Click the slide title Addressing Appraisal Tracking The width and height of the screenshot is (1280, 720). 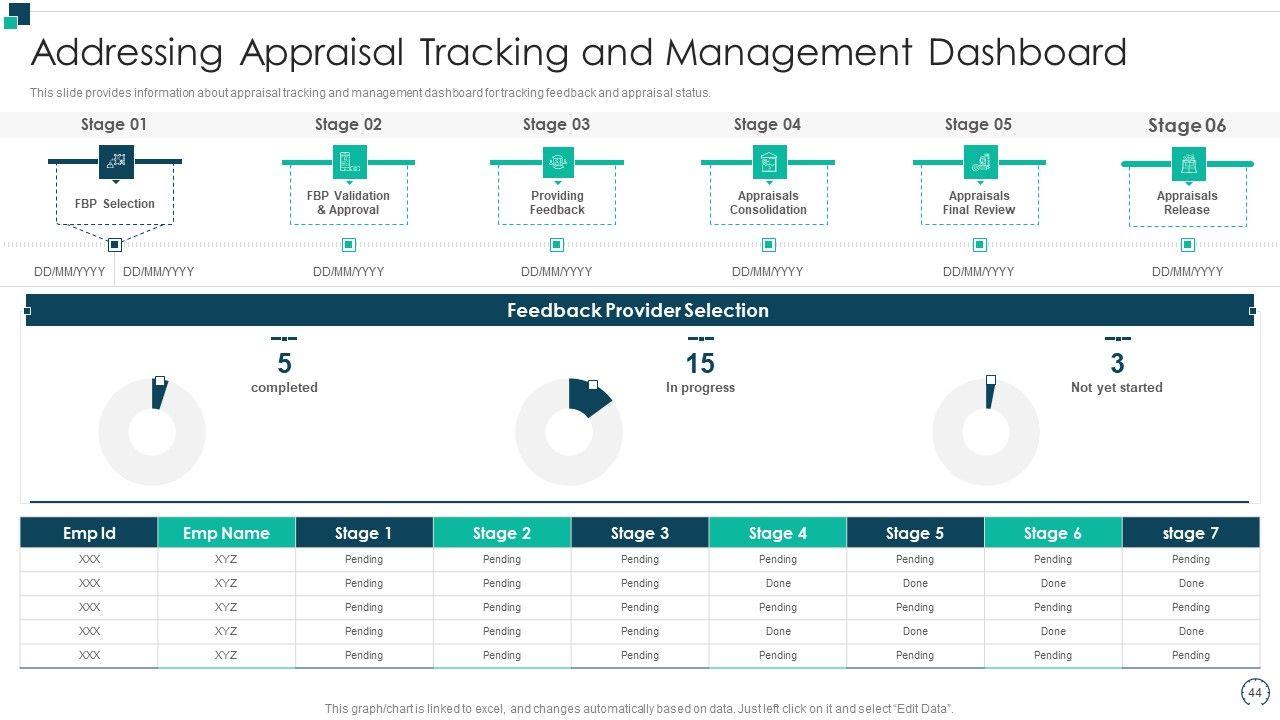579,52
